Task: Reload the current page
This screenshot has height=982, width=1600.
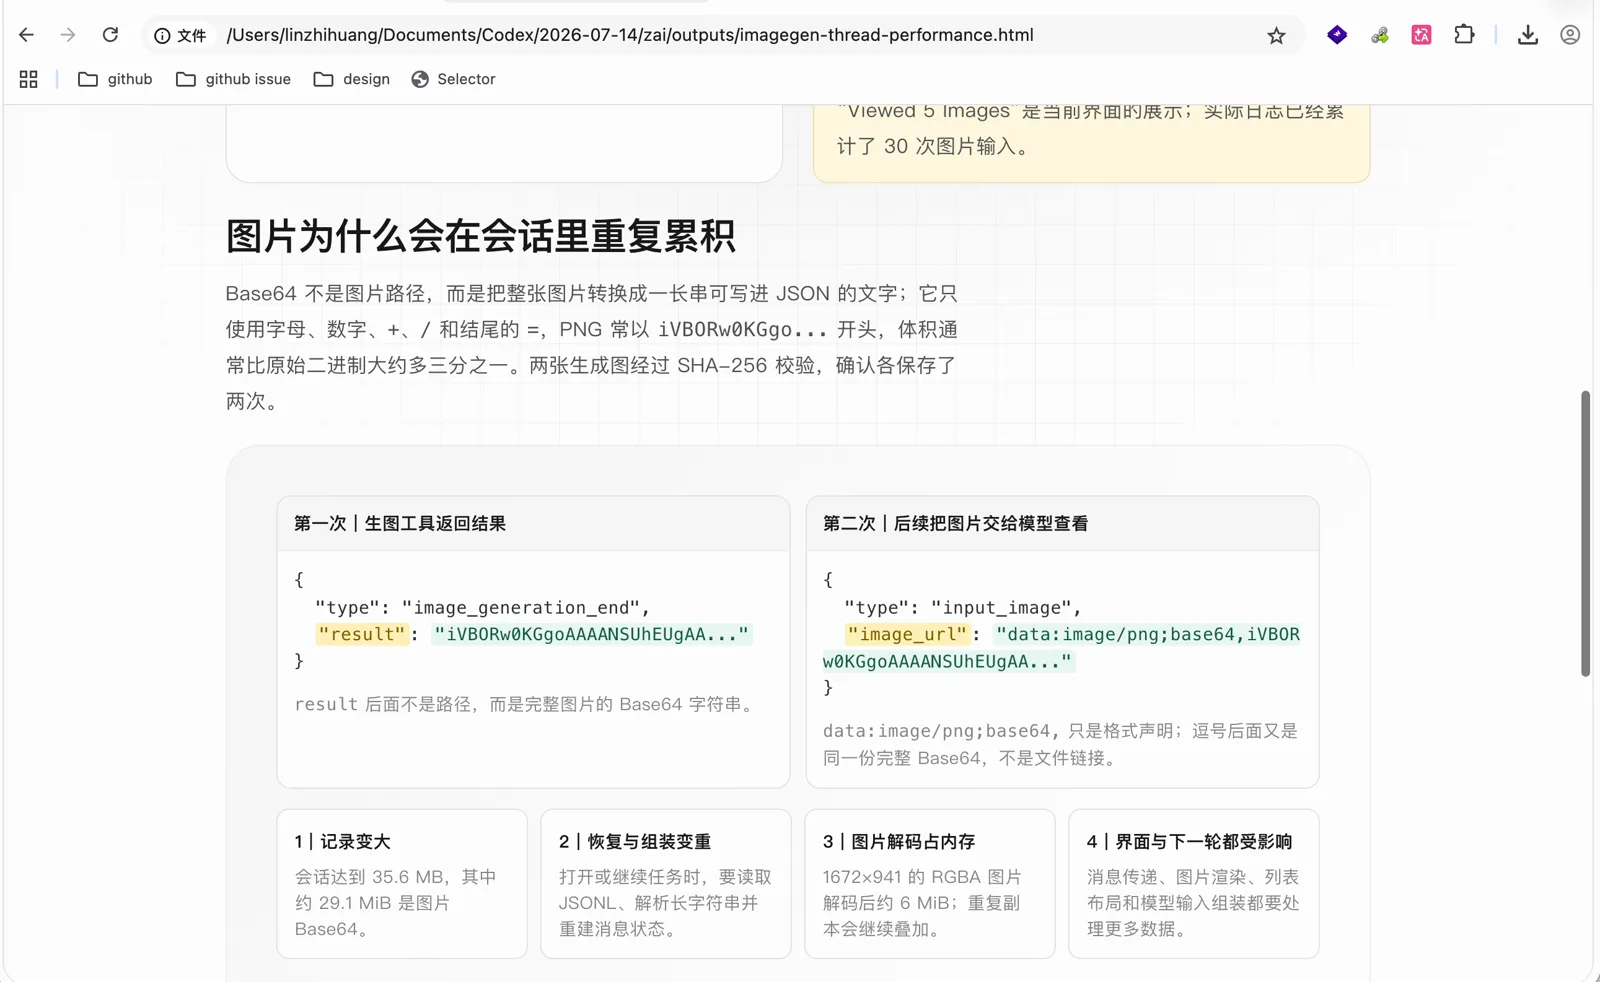Action: tap(110, 35)
